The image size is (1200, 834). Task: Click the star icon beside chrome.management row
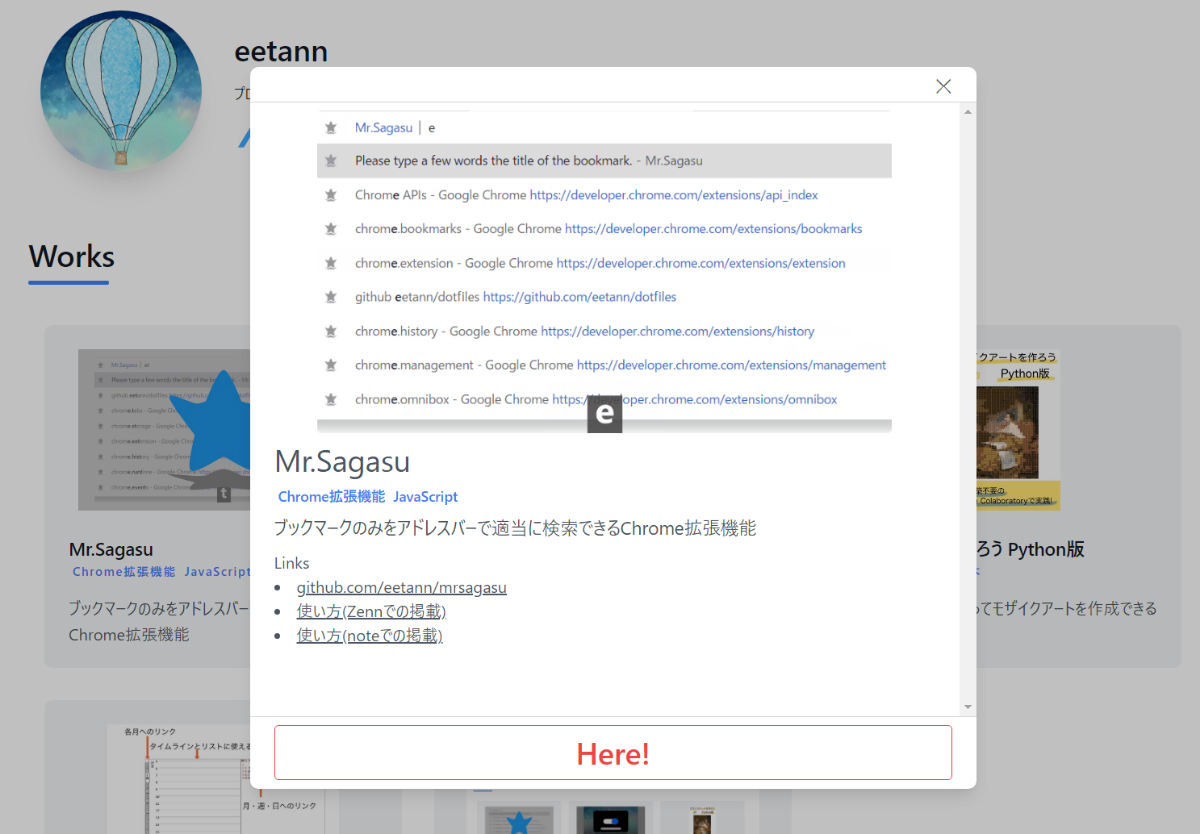click(x=330, y=365)
